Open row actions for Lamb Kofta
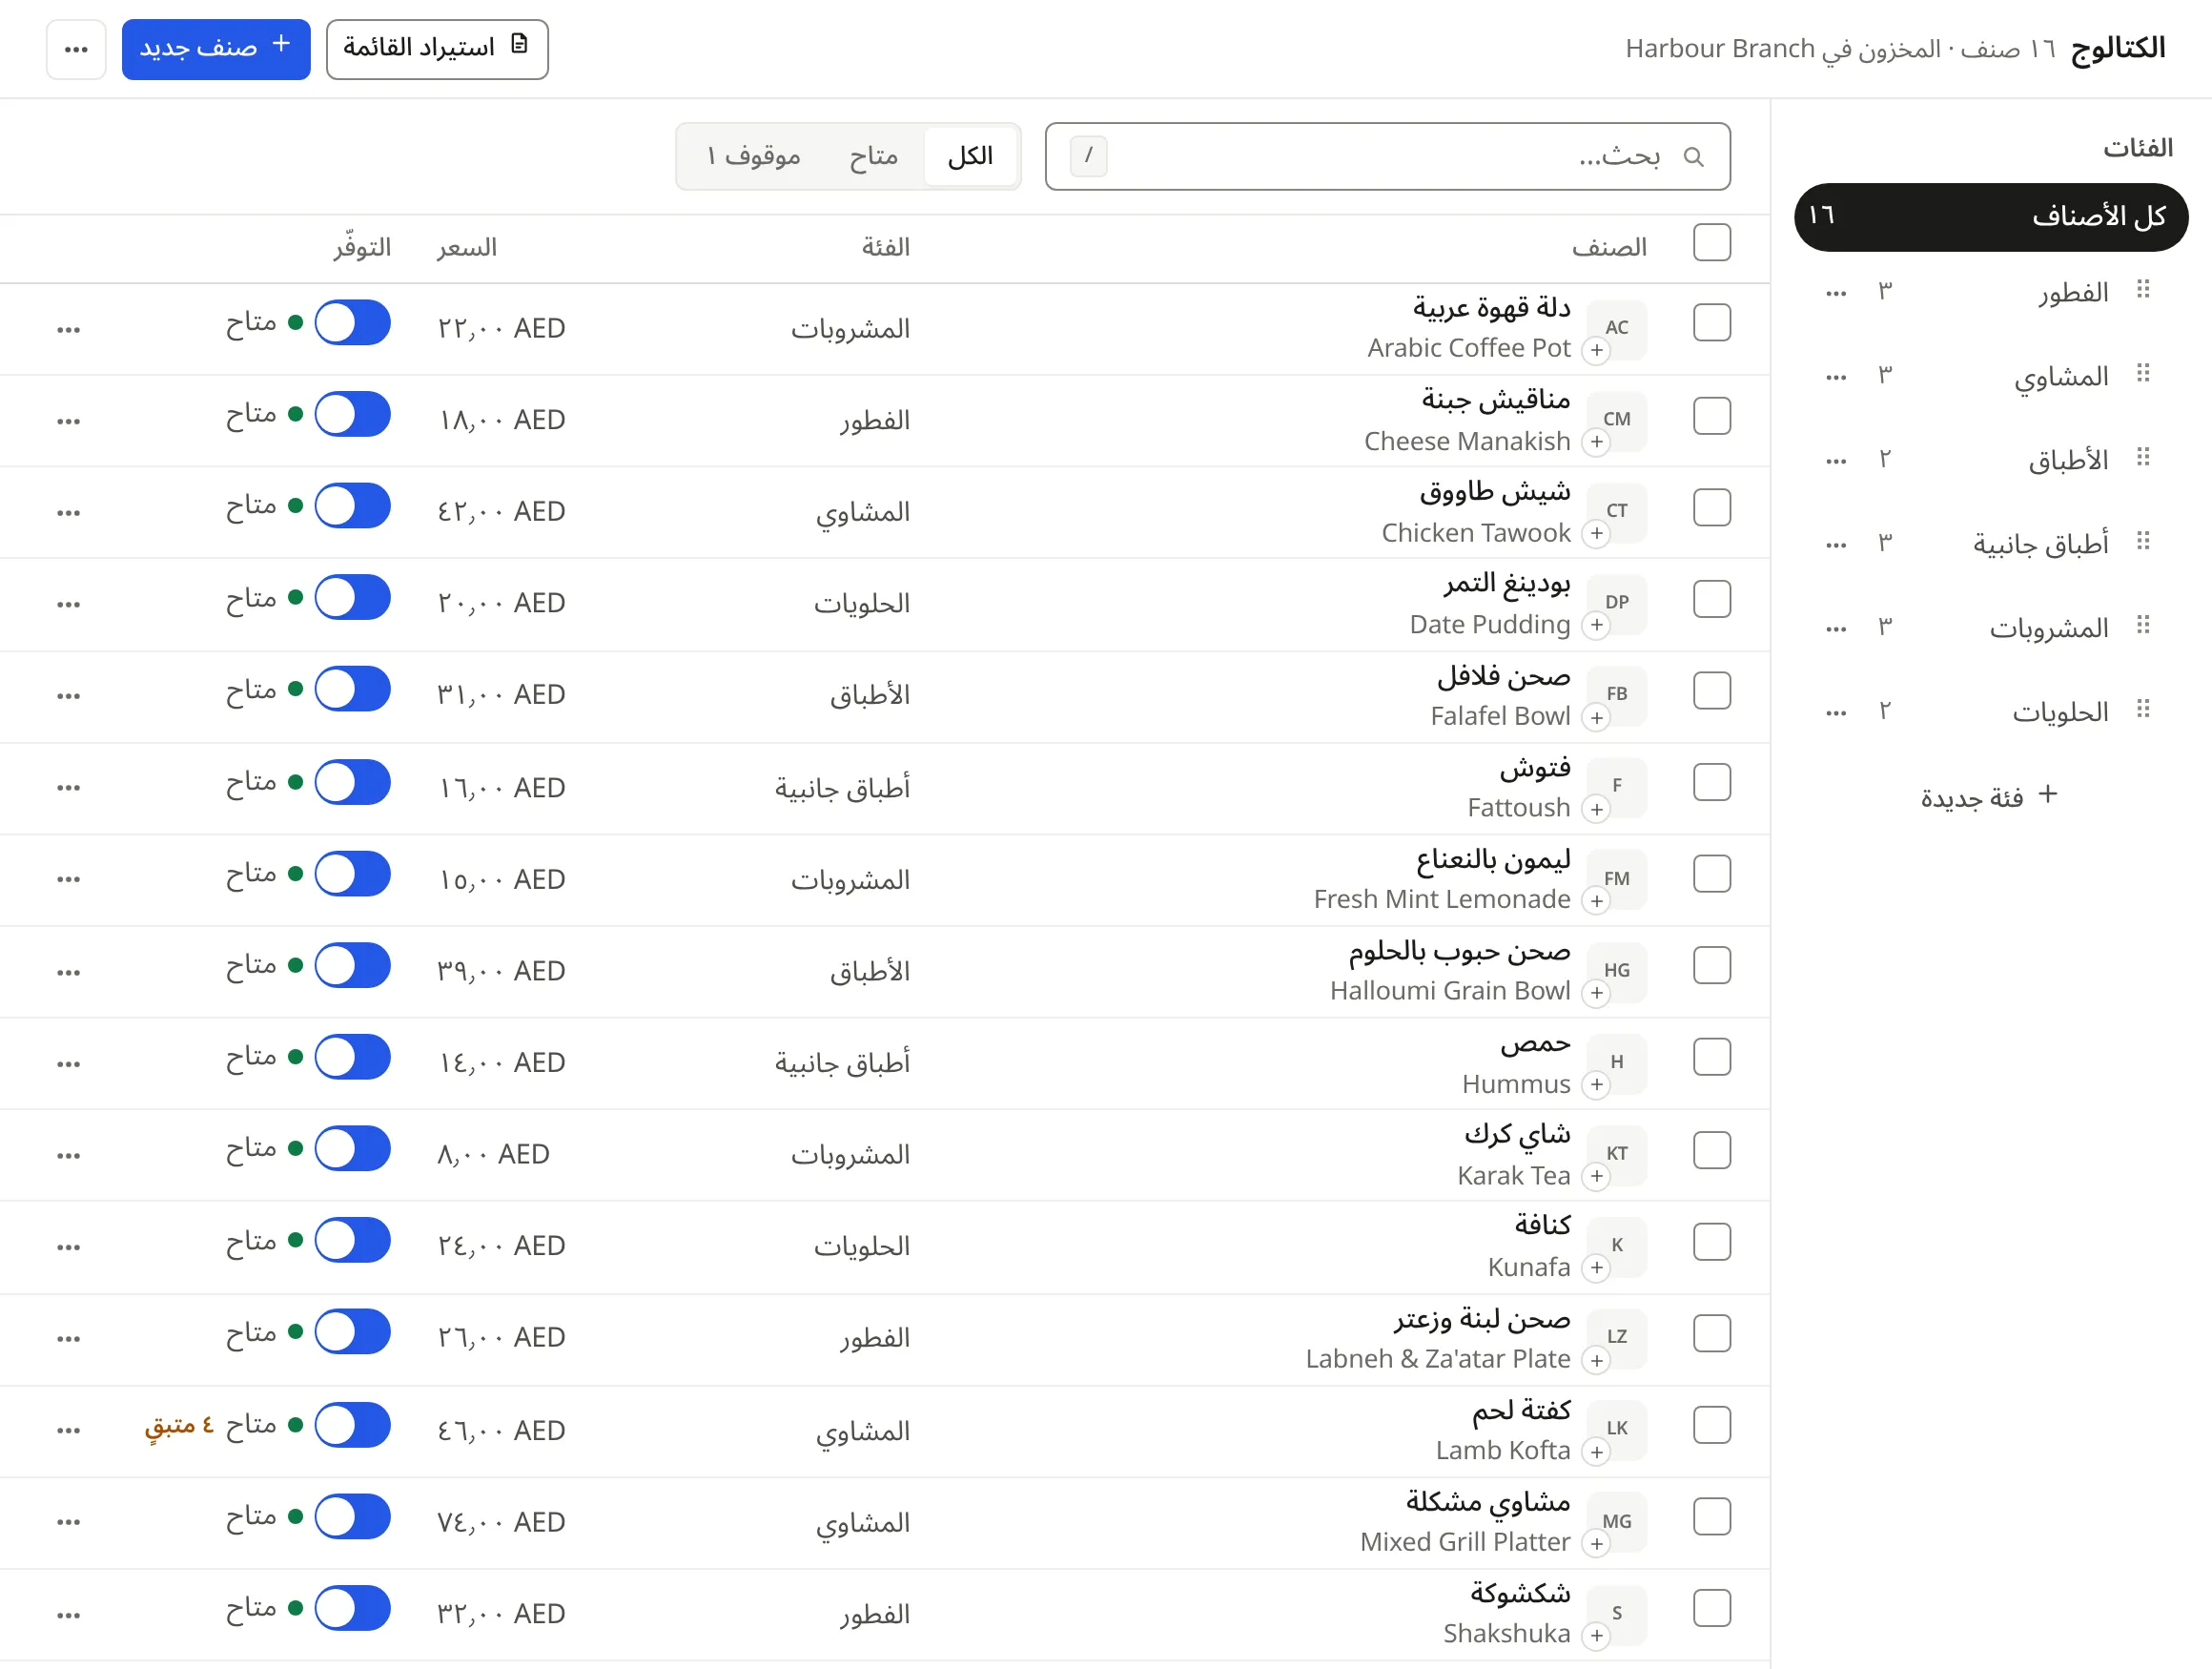 click(69, 1431)
